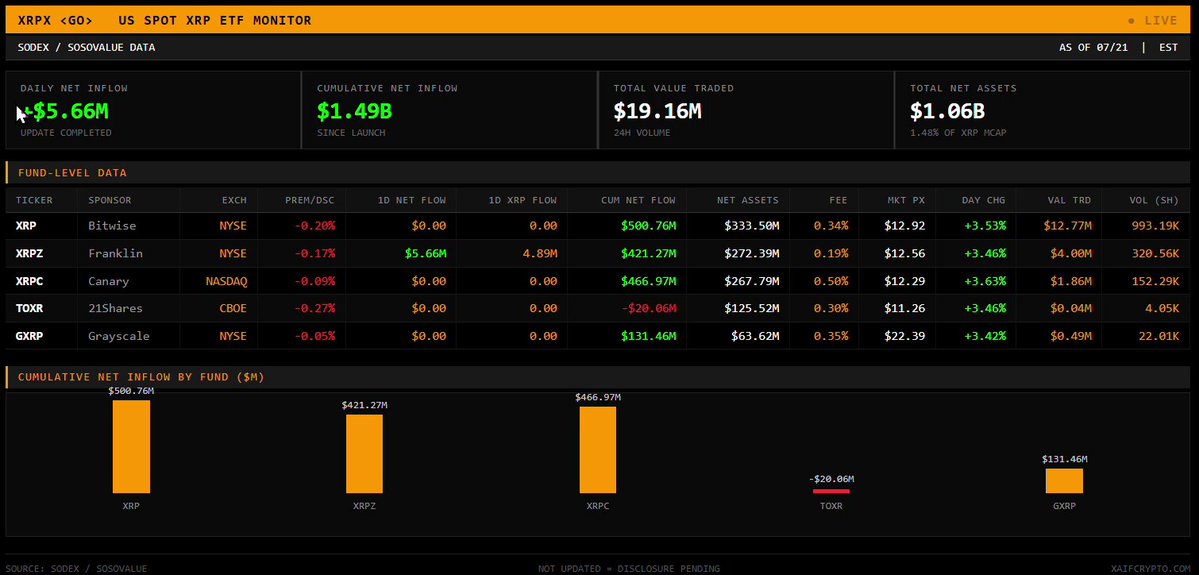Sort by the SPONSOR column header

[110, 200]
